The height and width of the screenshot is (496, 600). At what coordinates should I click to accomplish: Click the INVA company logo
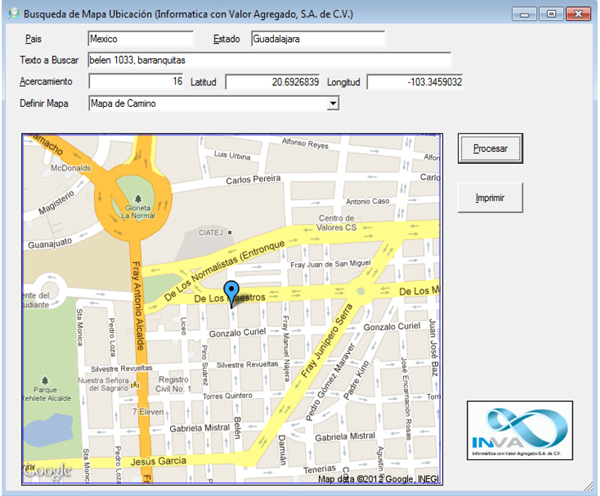pyautogui.click(x=520, y=430)
